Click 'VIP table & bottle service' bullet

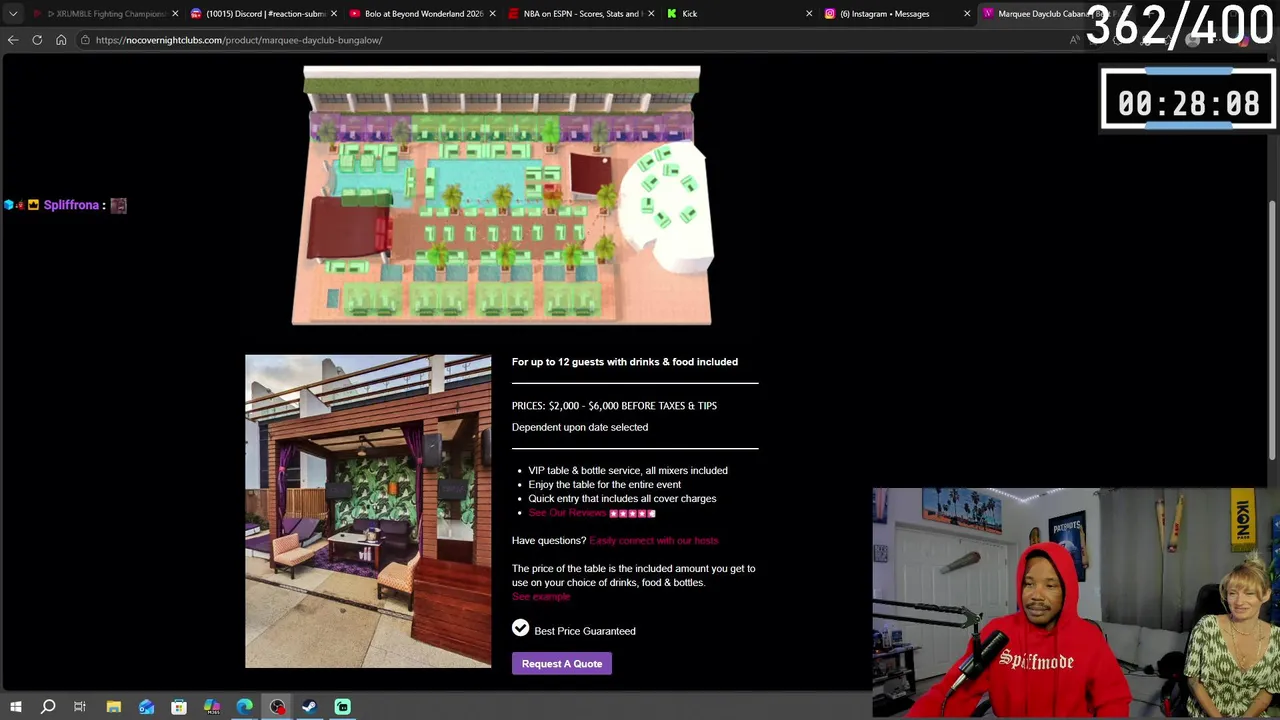628,471
